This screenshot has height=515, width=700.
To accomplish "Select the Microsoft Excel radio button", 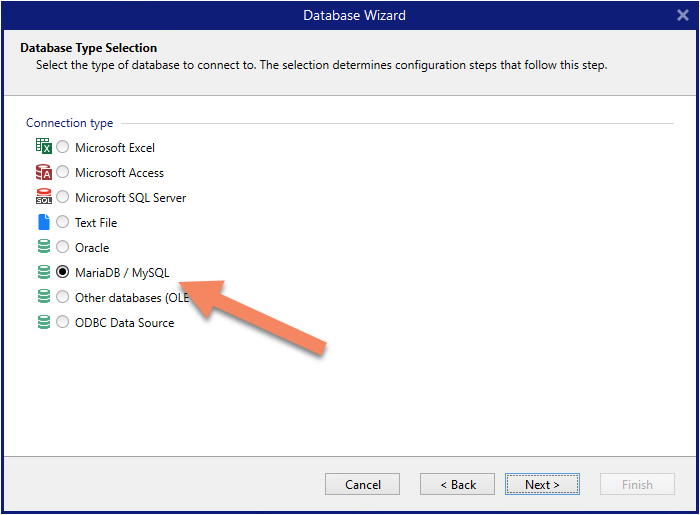I will [x=63, y=147].
